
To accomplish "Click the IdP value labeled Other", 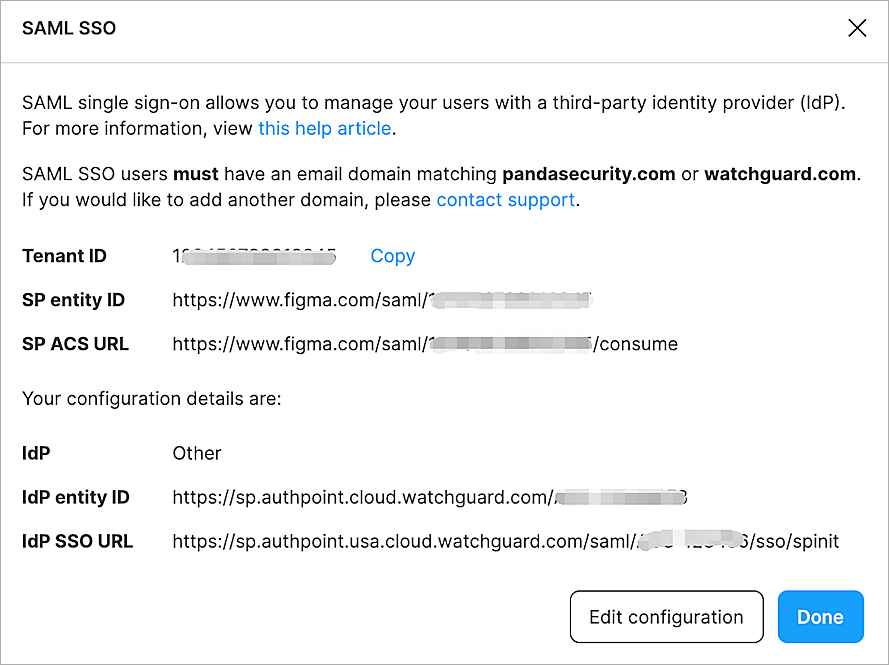I will pyautogui.click(x=196, y=453).
